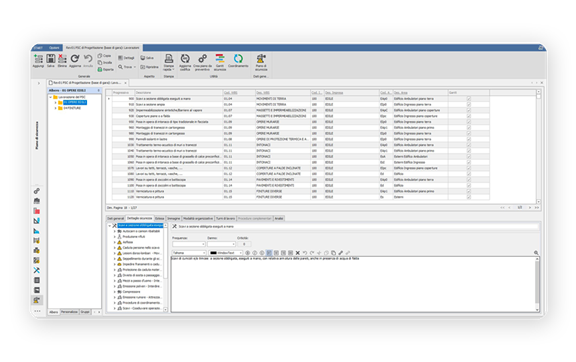Viewport: 576px width, 362px height.
Task: Click the Aggiungi icon in the ribbon
Action: [38, 59]
